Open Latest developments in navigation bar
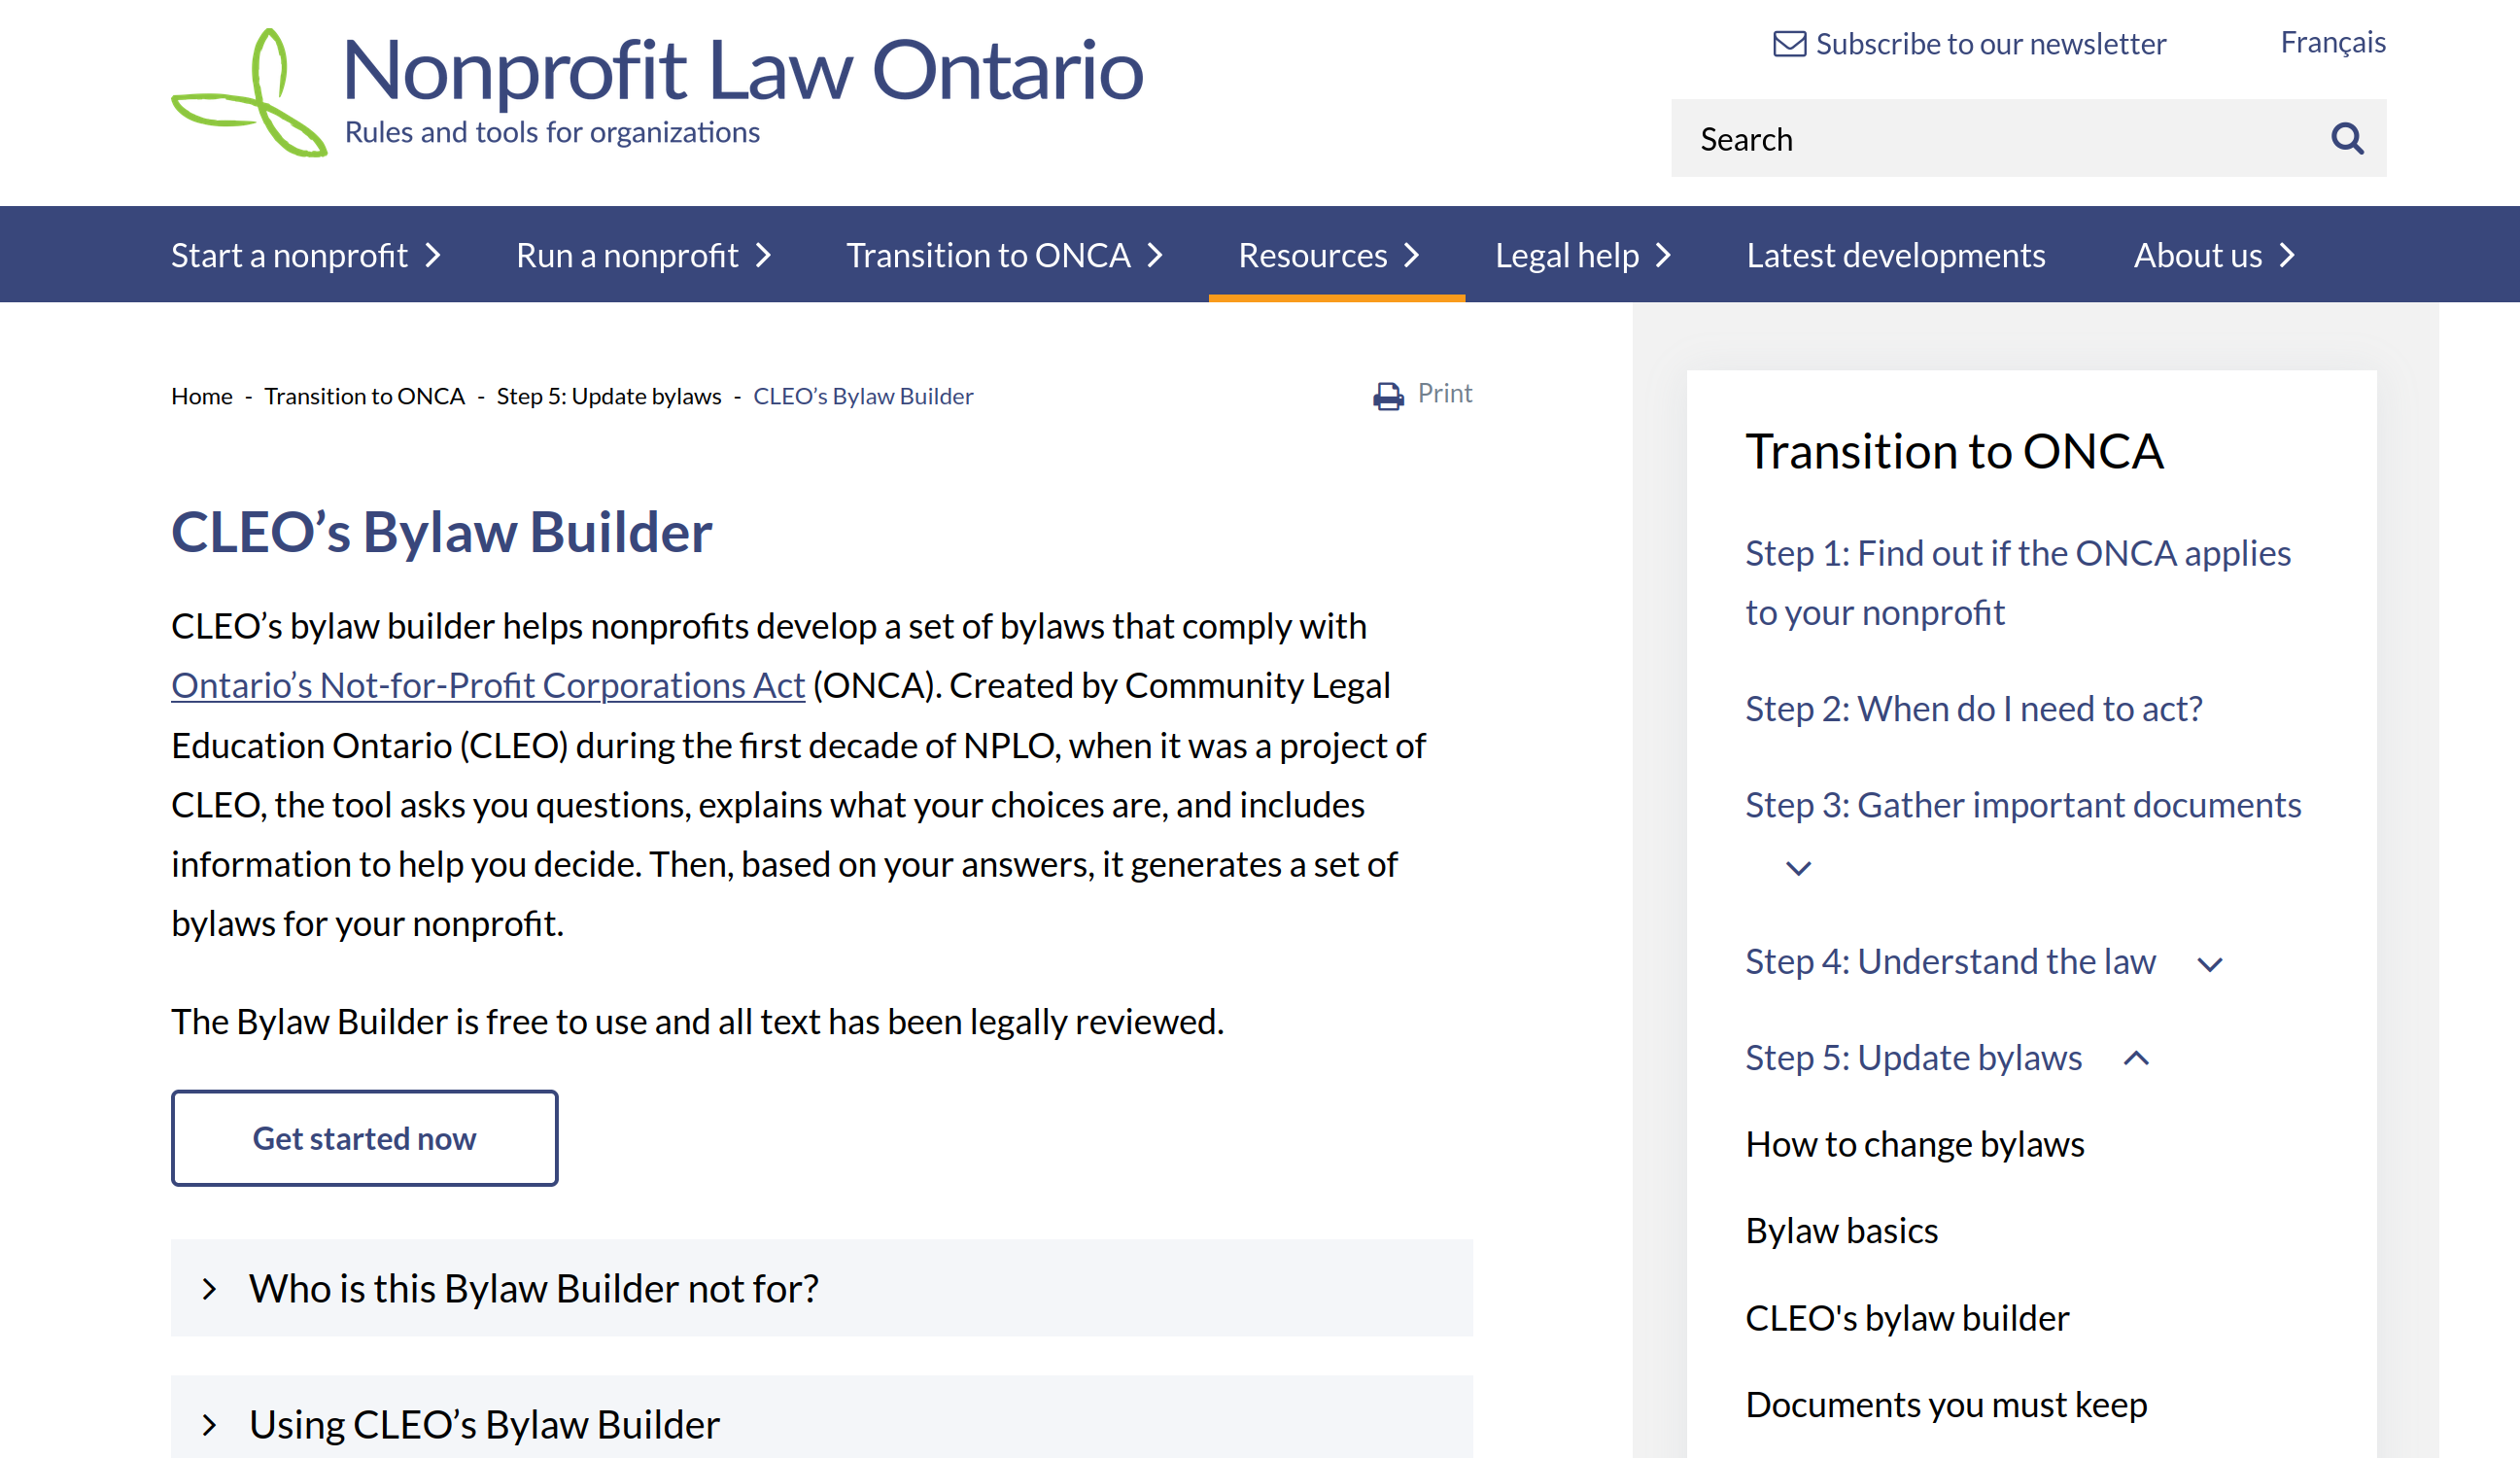The height and width of the screenshot is (1458, 2520). (x=1895, y=256)
